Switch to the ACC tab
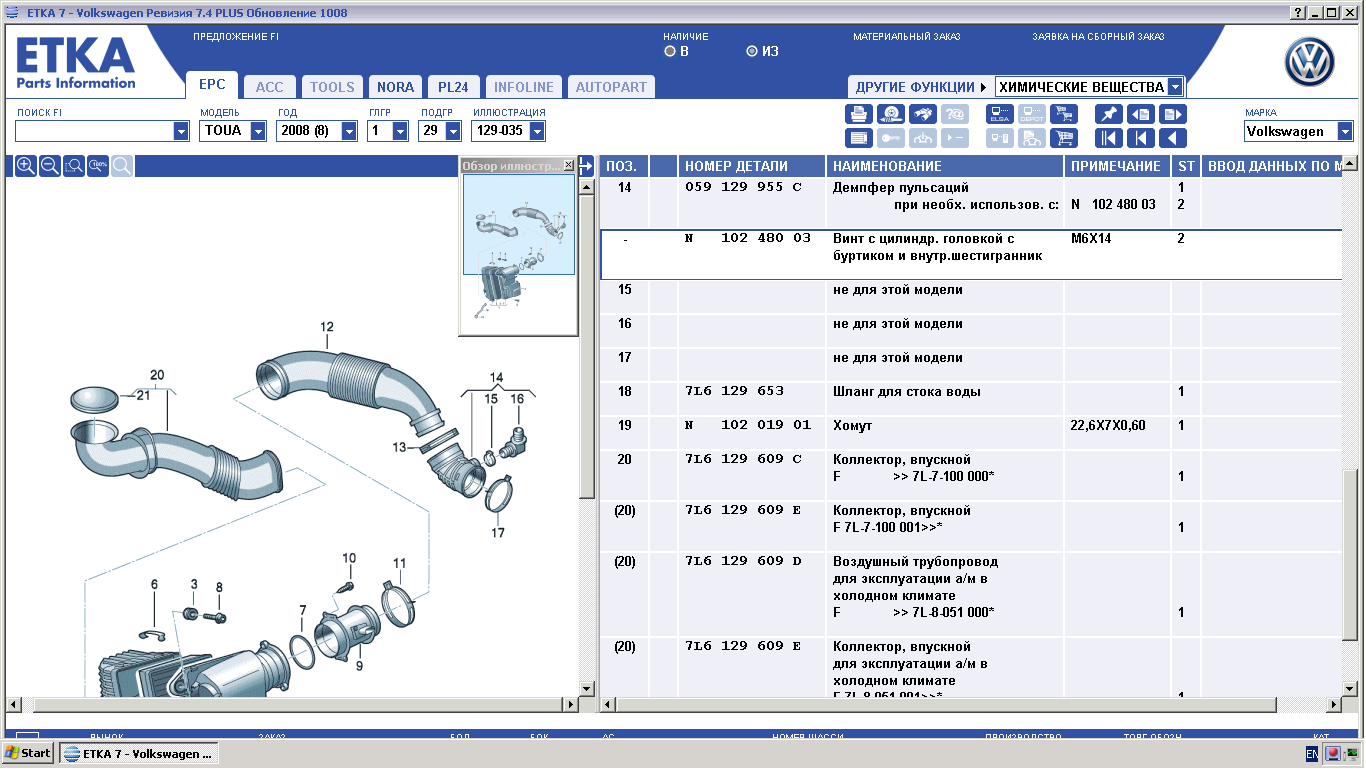This screenshot has width=1366, height=769. (x=269, y=87)
